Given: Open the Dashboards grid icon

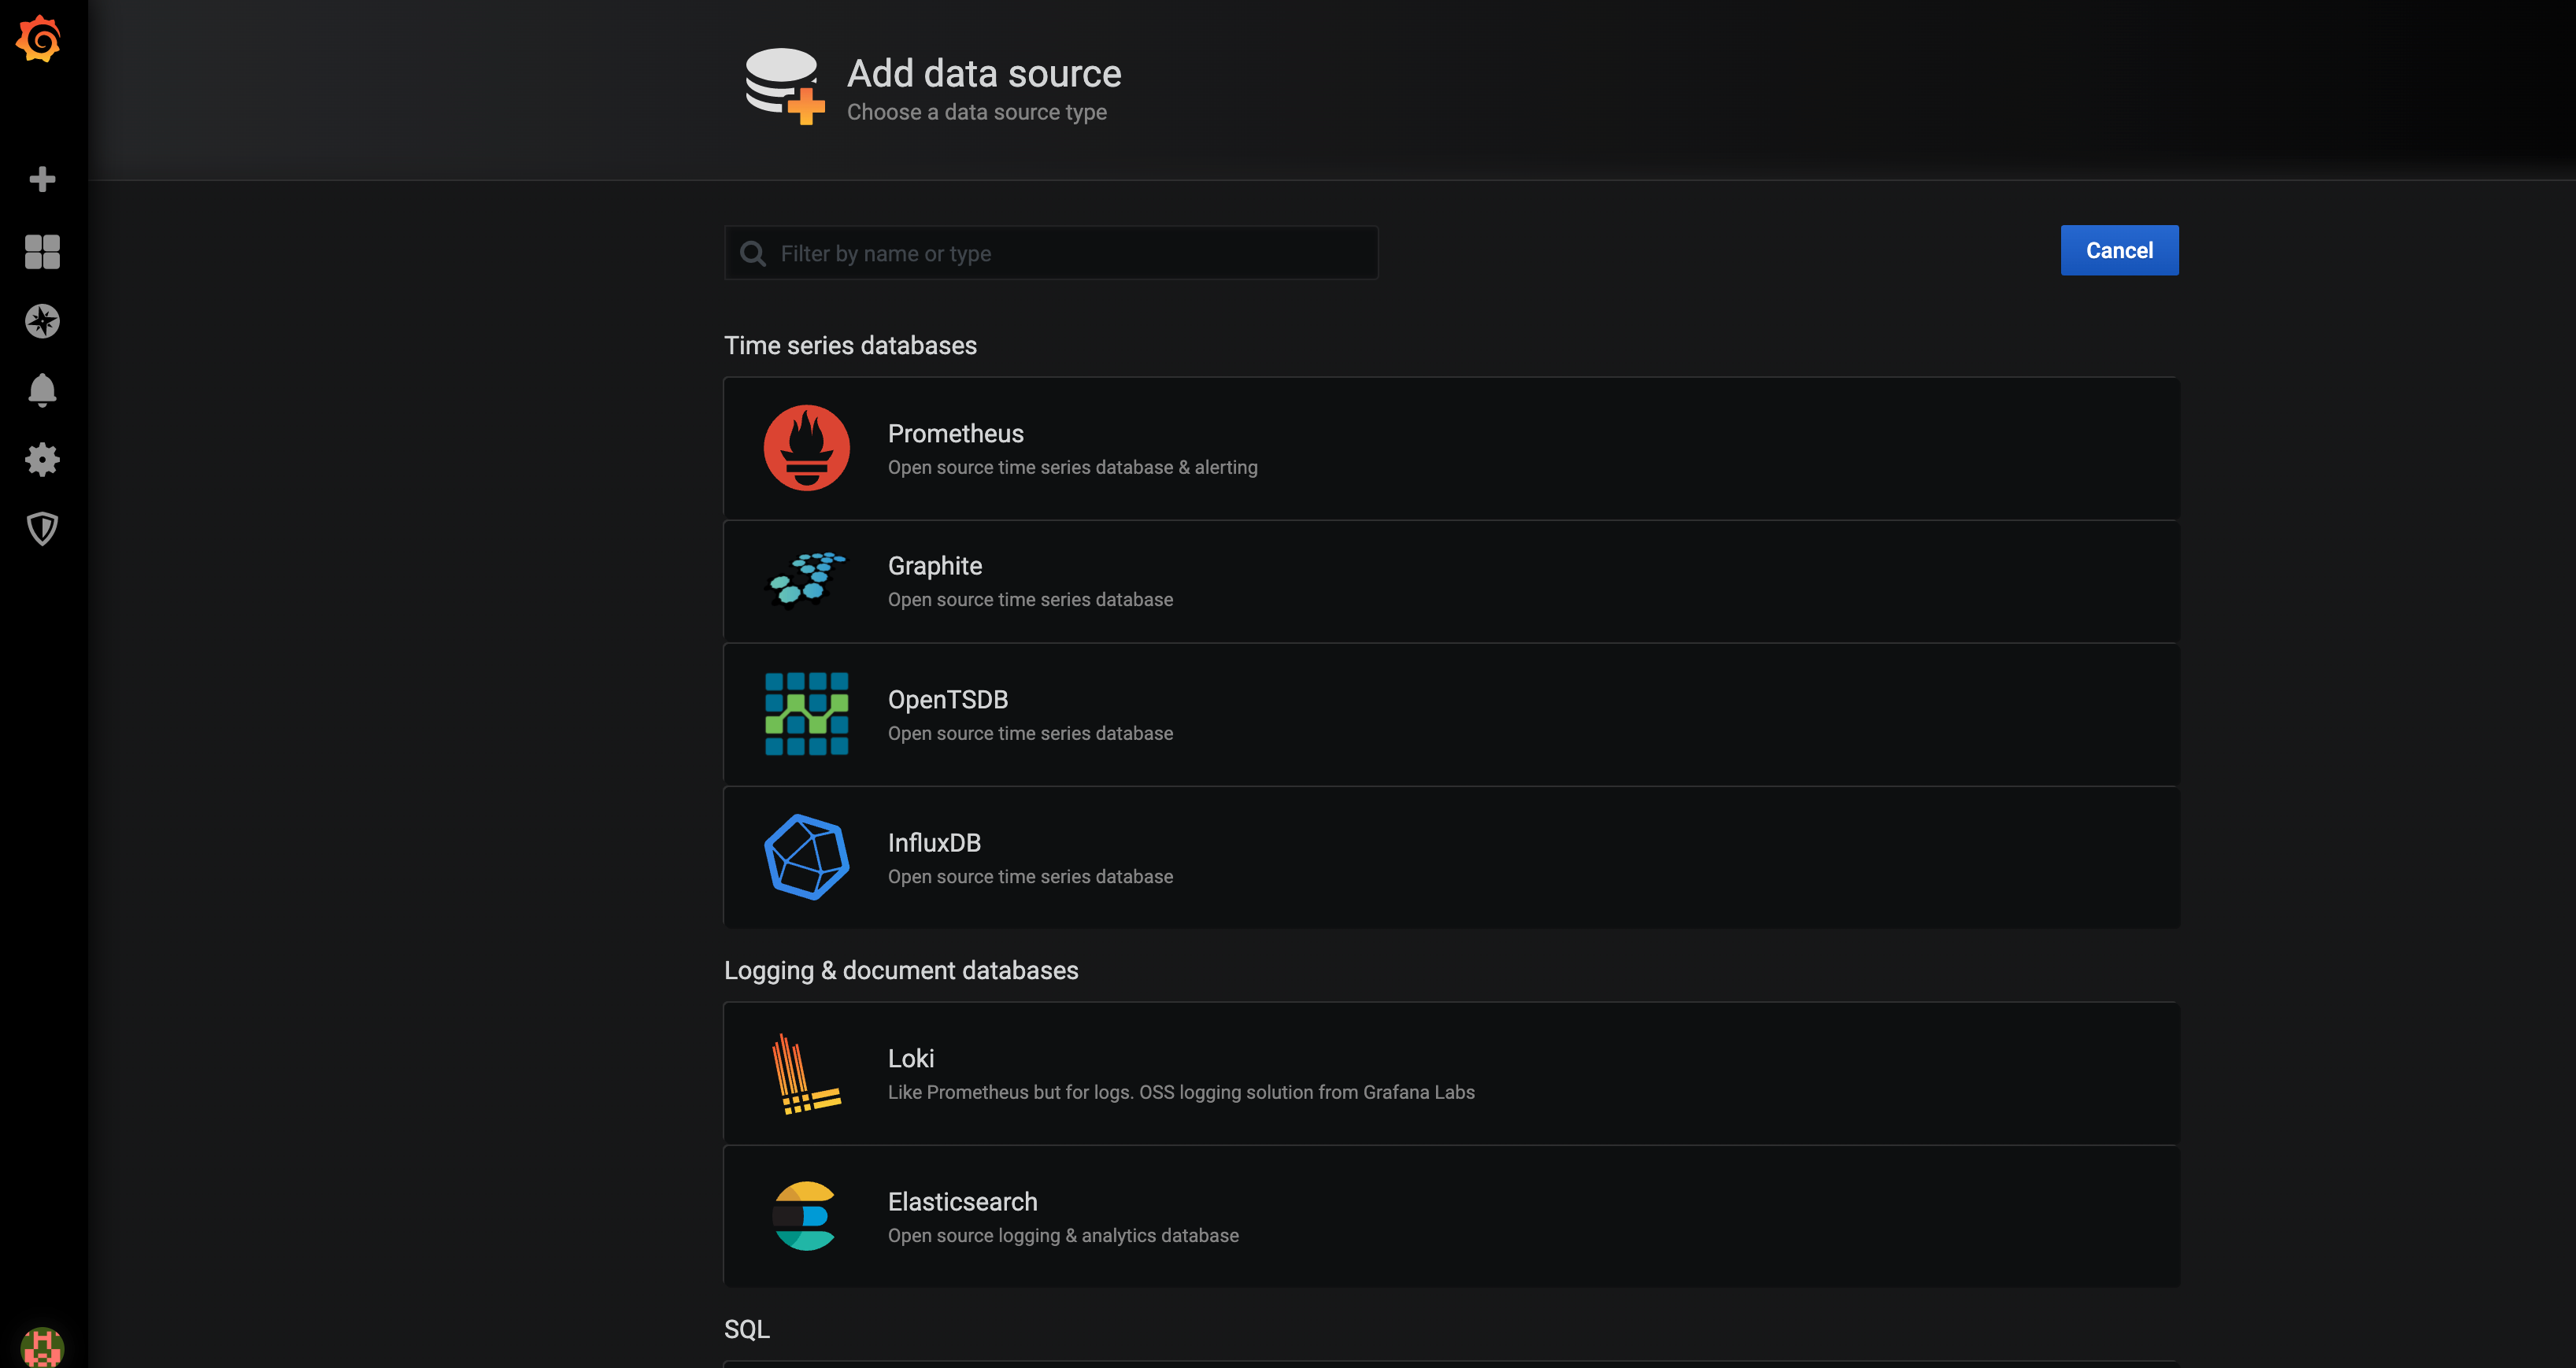Looking at the screenshot, I should click(x=42, y=251).
